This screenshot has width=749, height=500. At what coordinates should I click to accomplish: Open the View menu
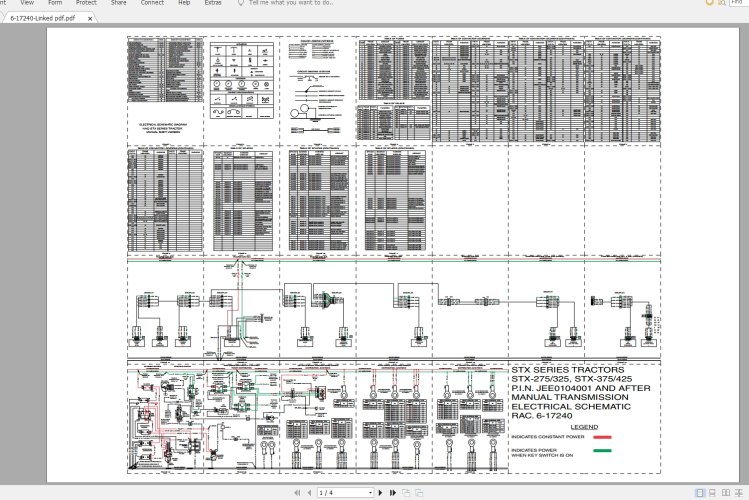tap(27, 3)
